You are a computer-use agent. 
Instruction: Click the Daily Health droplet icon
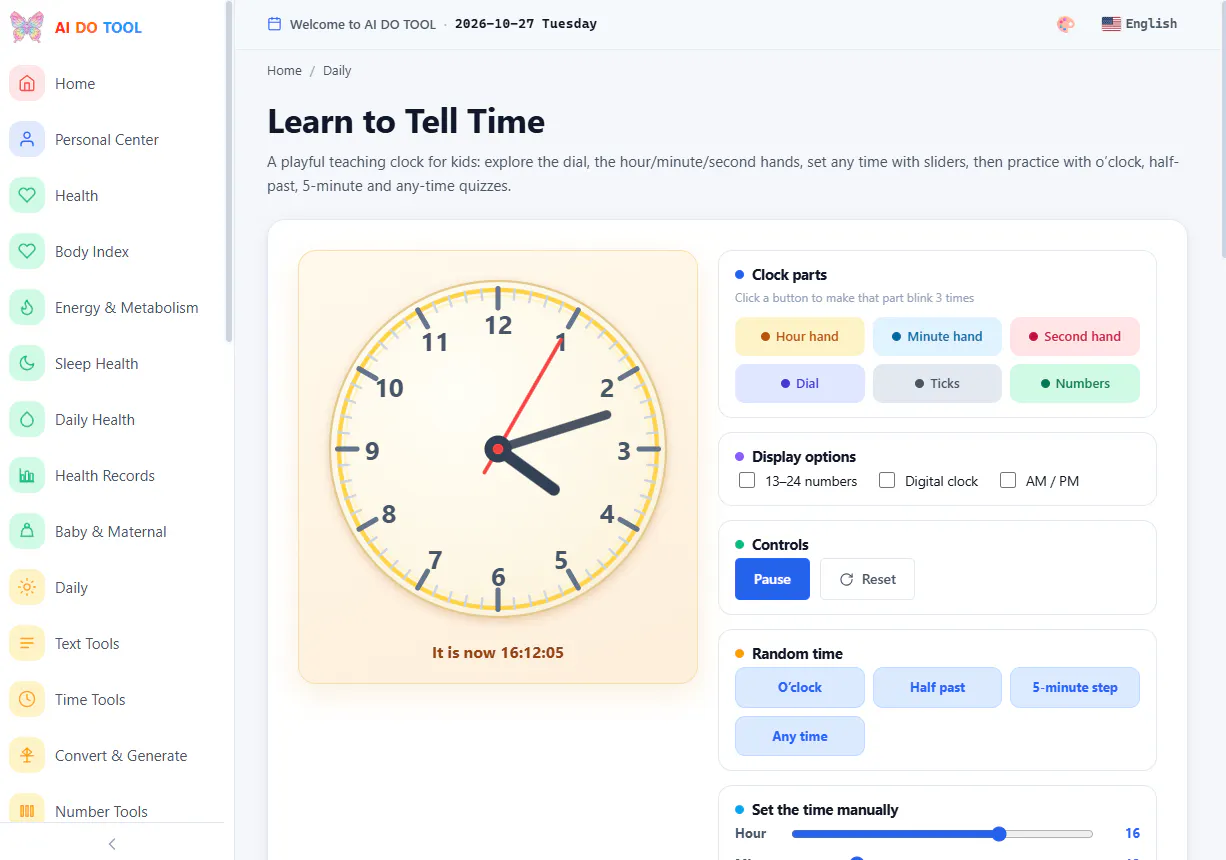27,420
